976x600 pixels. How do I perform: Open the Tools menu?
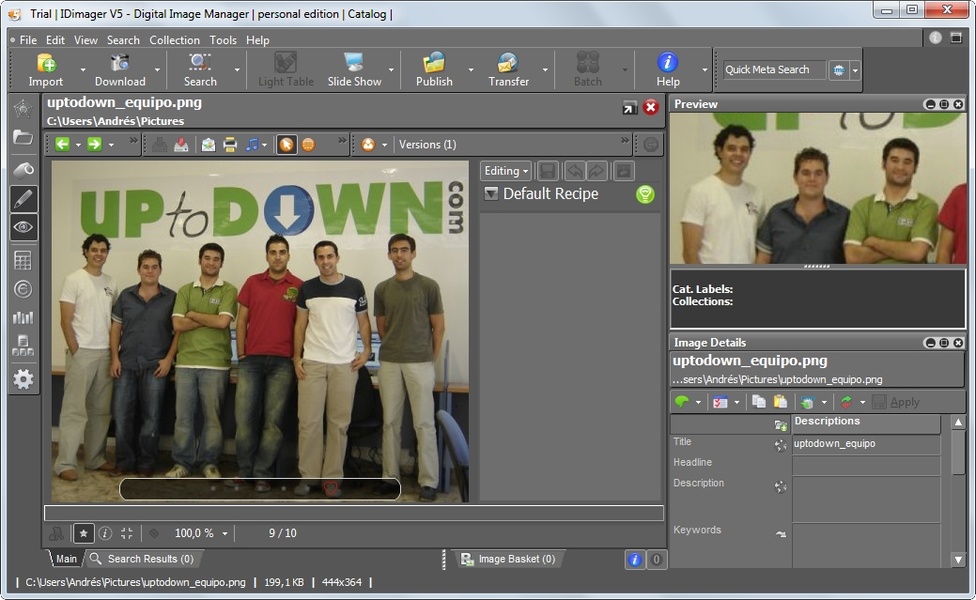point(223,40)
